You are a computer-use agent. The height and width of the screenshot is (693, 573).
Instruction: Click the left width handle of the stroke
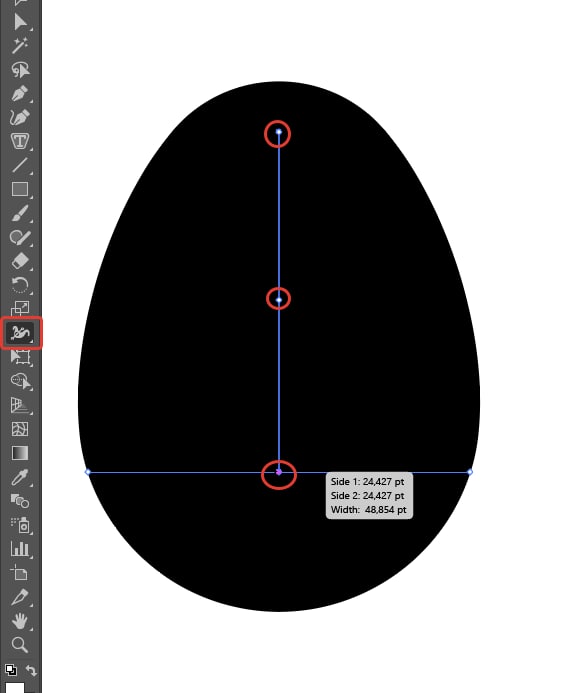tap(88, 472)
